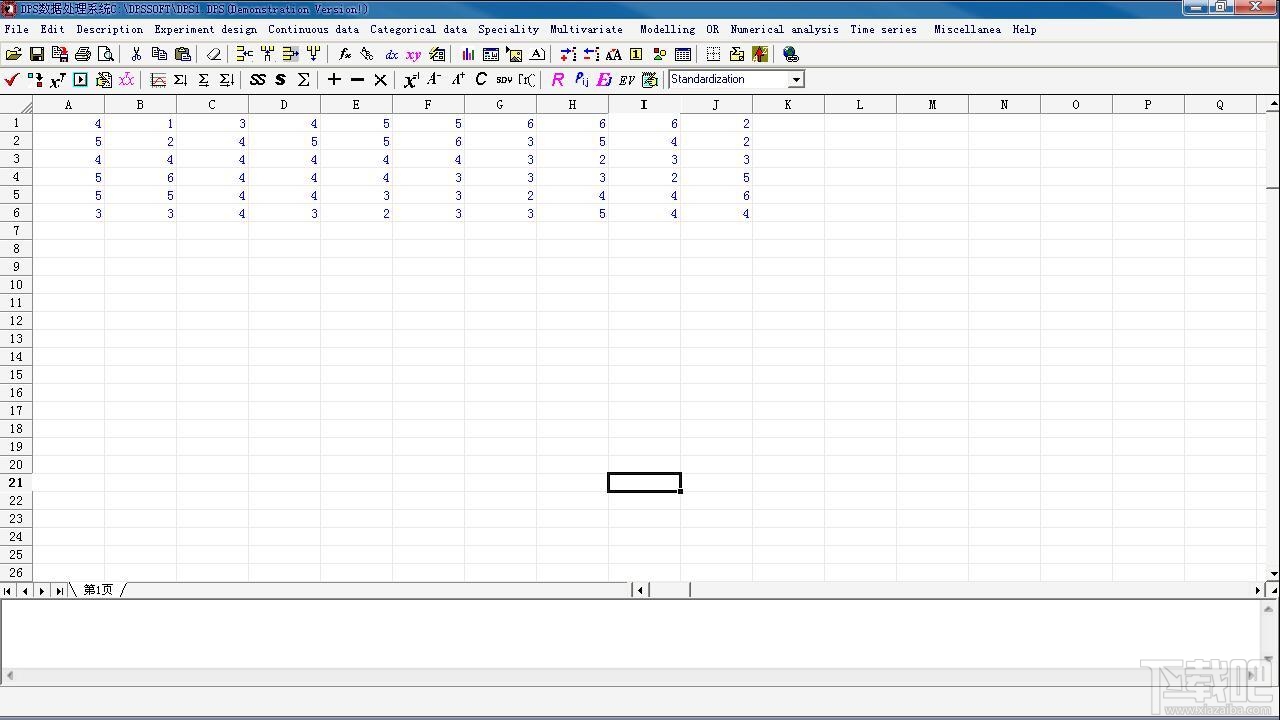Click the spreadsheet vertical scrollbar down arrow
Viewport: 1280px width, 720px height.
tap(1272, 574)
